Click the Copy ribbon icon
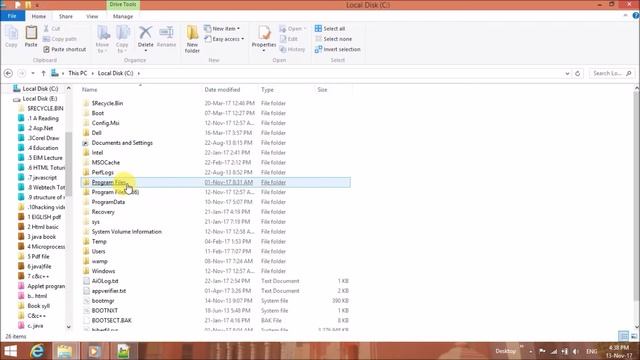Image resolution: width=640 pixels, height=360 pixels. click(11, 37)
